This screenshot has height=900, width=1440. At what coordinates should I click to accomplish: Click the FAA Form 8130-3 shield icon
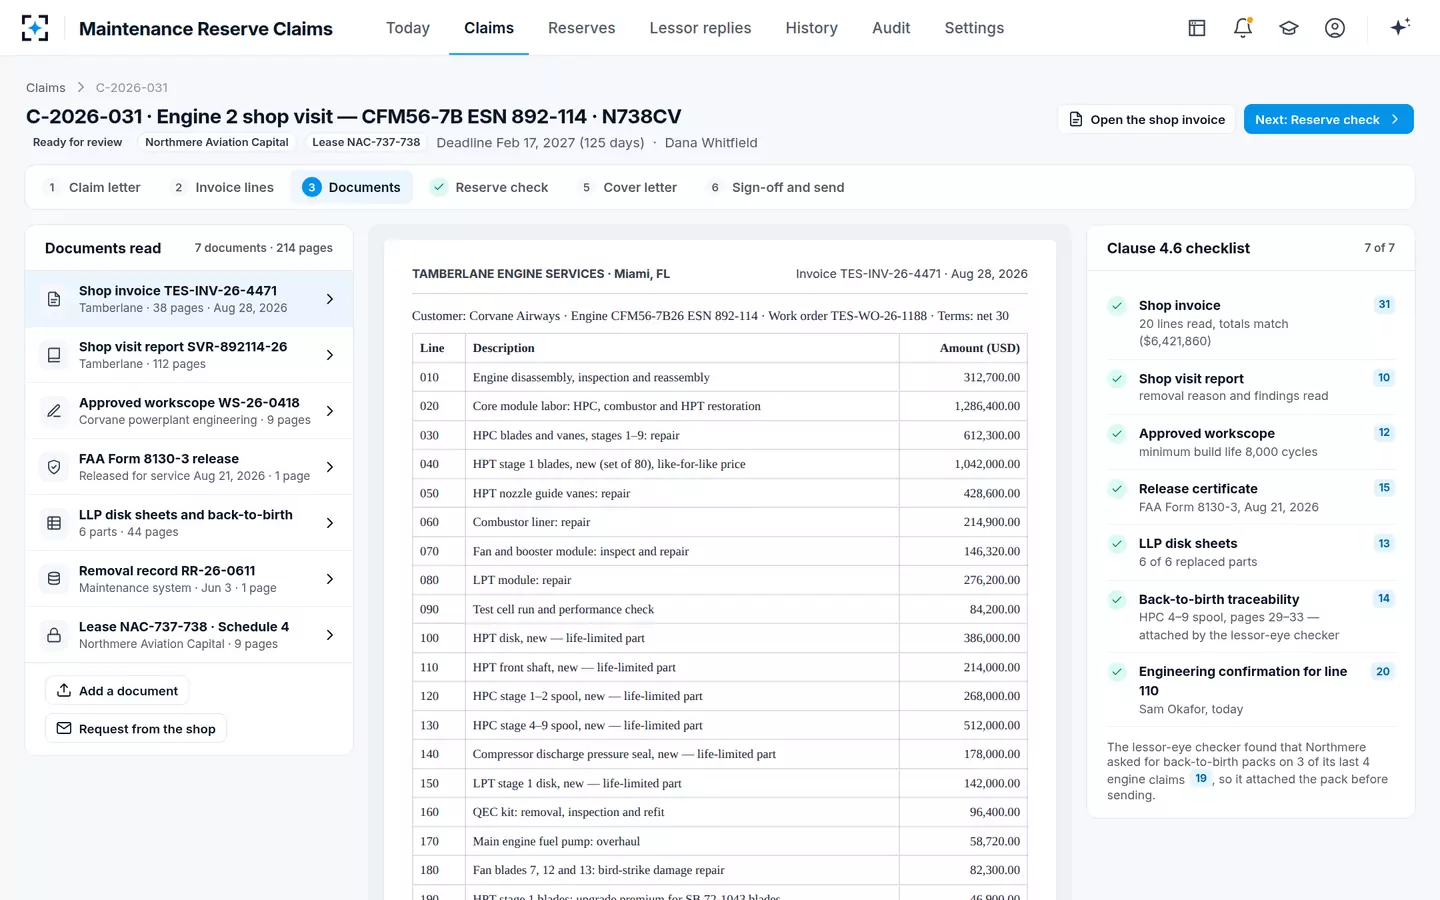coord(54,467)
